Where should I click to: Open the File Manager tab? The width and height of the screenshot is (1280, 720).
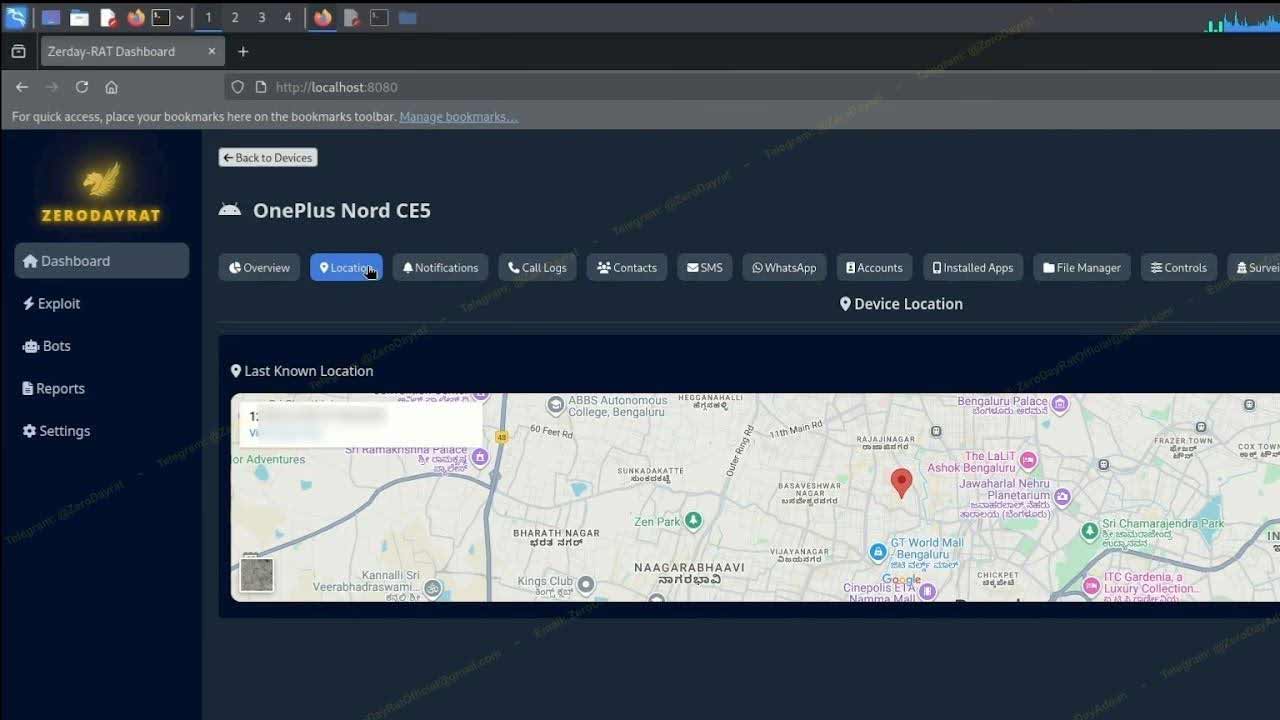pos(1082,267)
